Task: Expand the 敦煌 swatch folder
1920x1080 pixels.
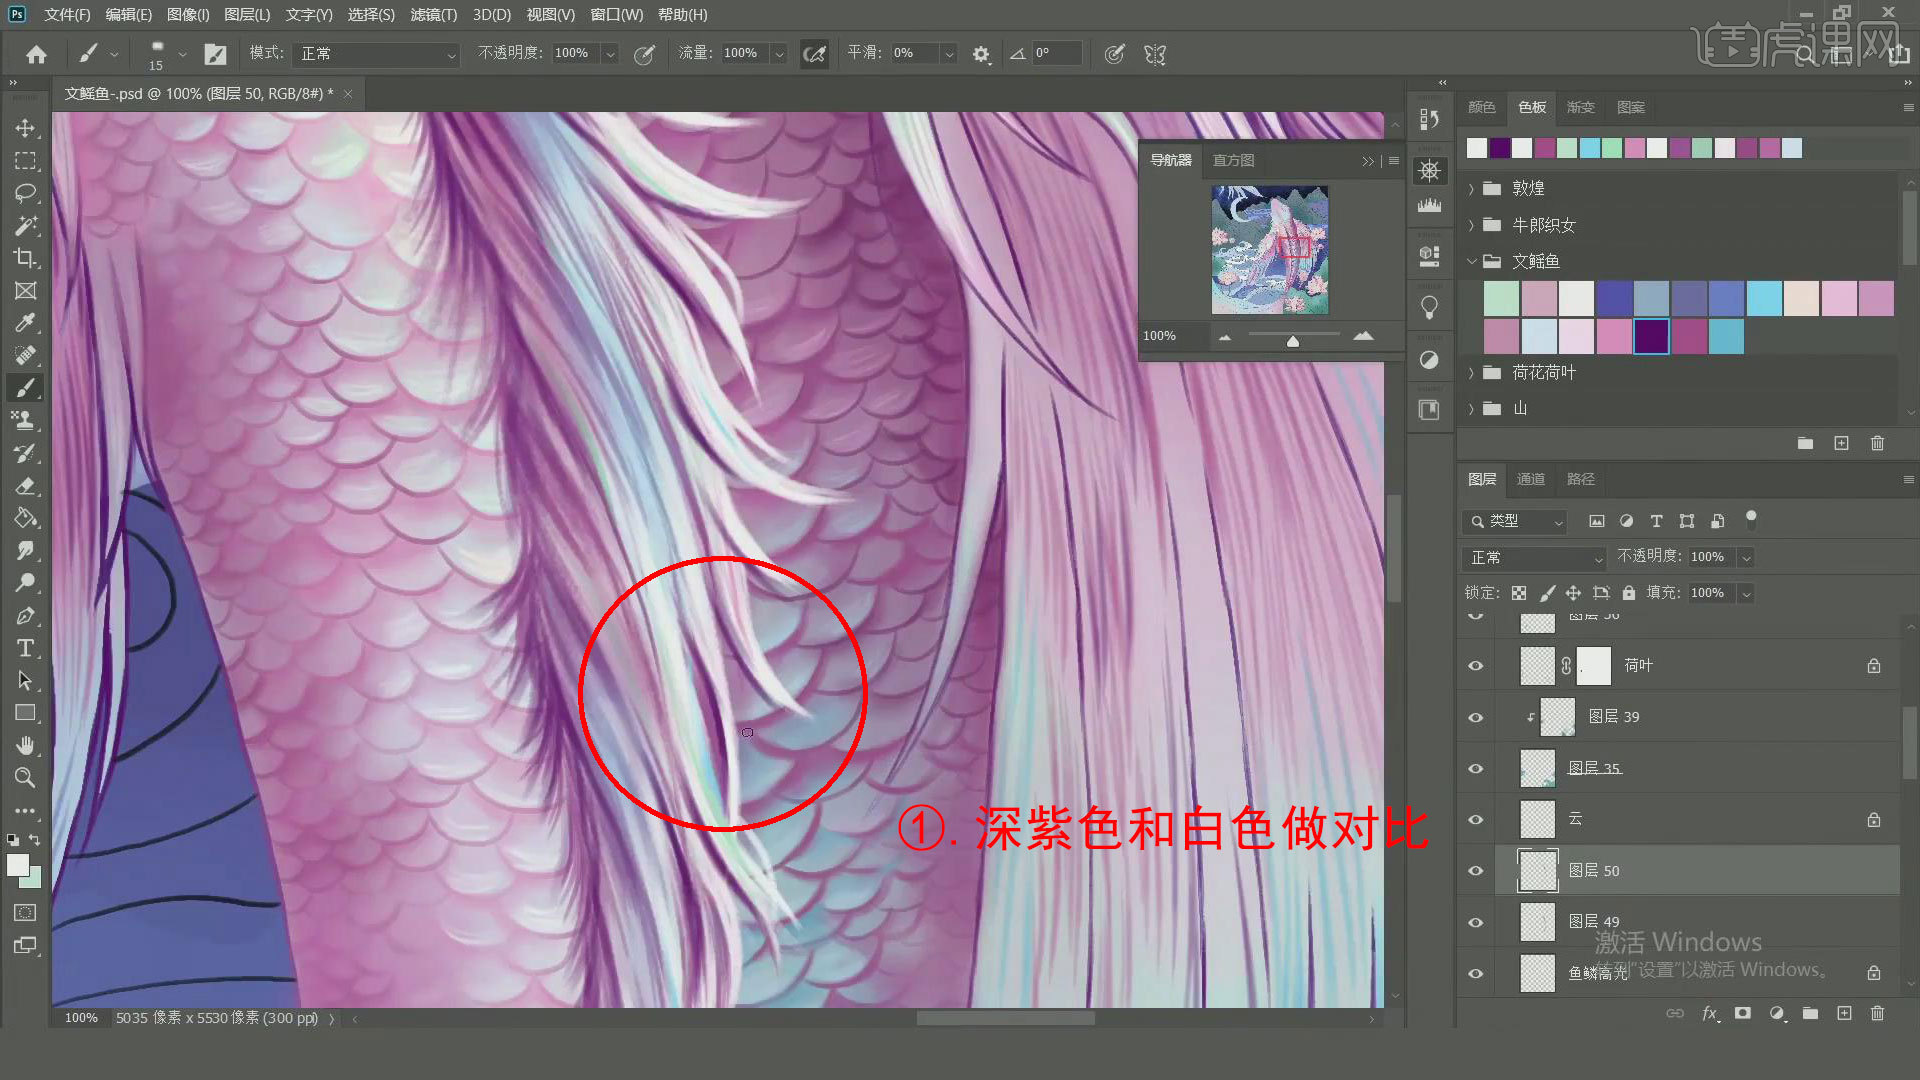Action: (x=1471, y=188)
